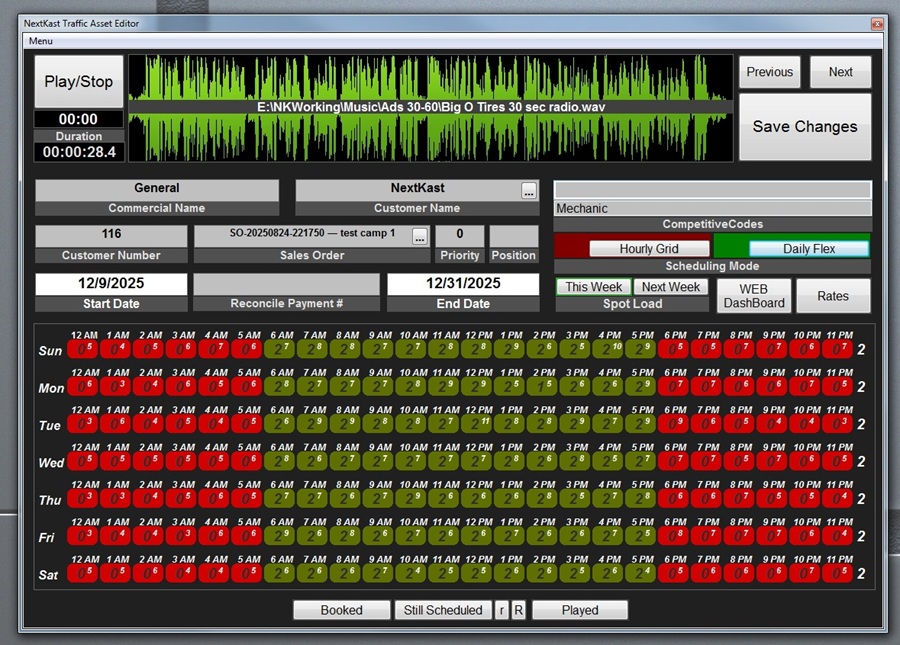Open the Menu in menu bar

41,41
